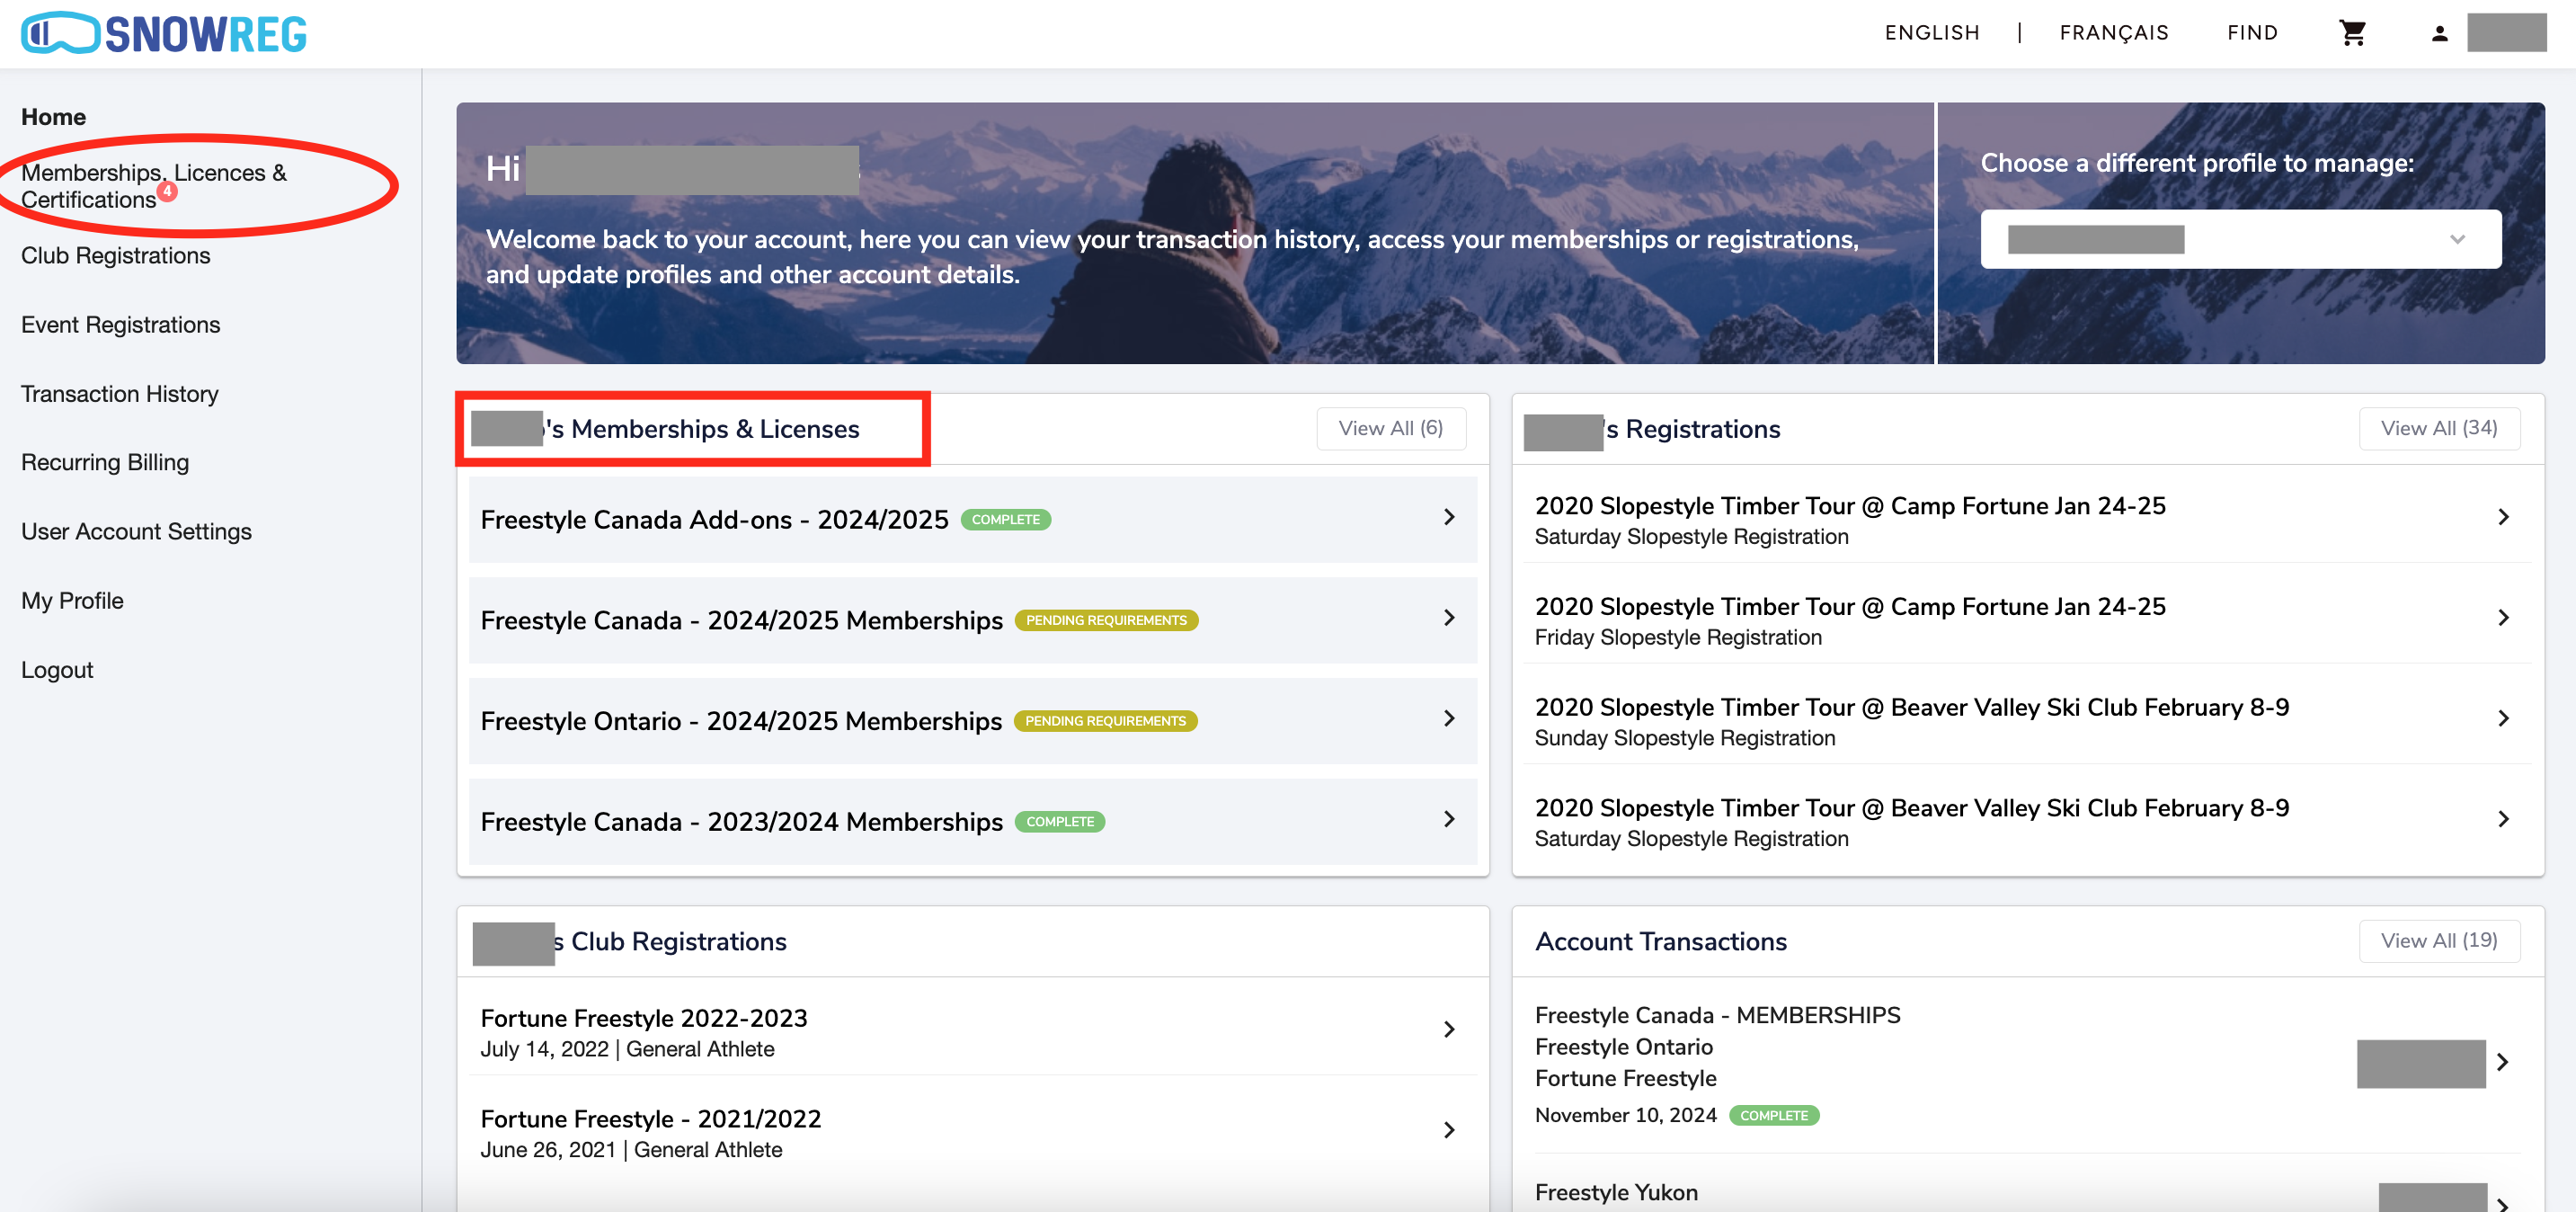2576x1212 pixels.
Task: Click View All (6) memberships
Action: click(x=1391, y=428)
